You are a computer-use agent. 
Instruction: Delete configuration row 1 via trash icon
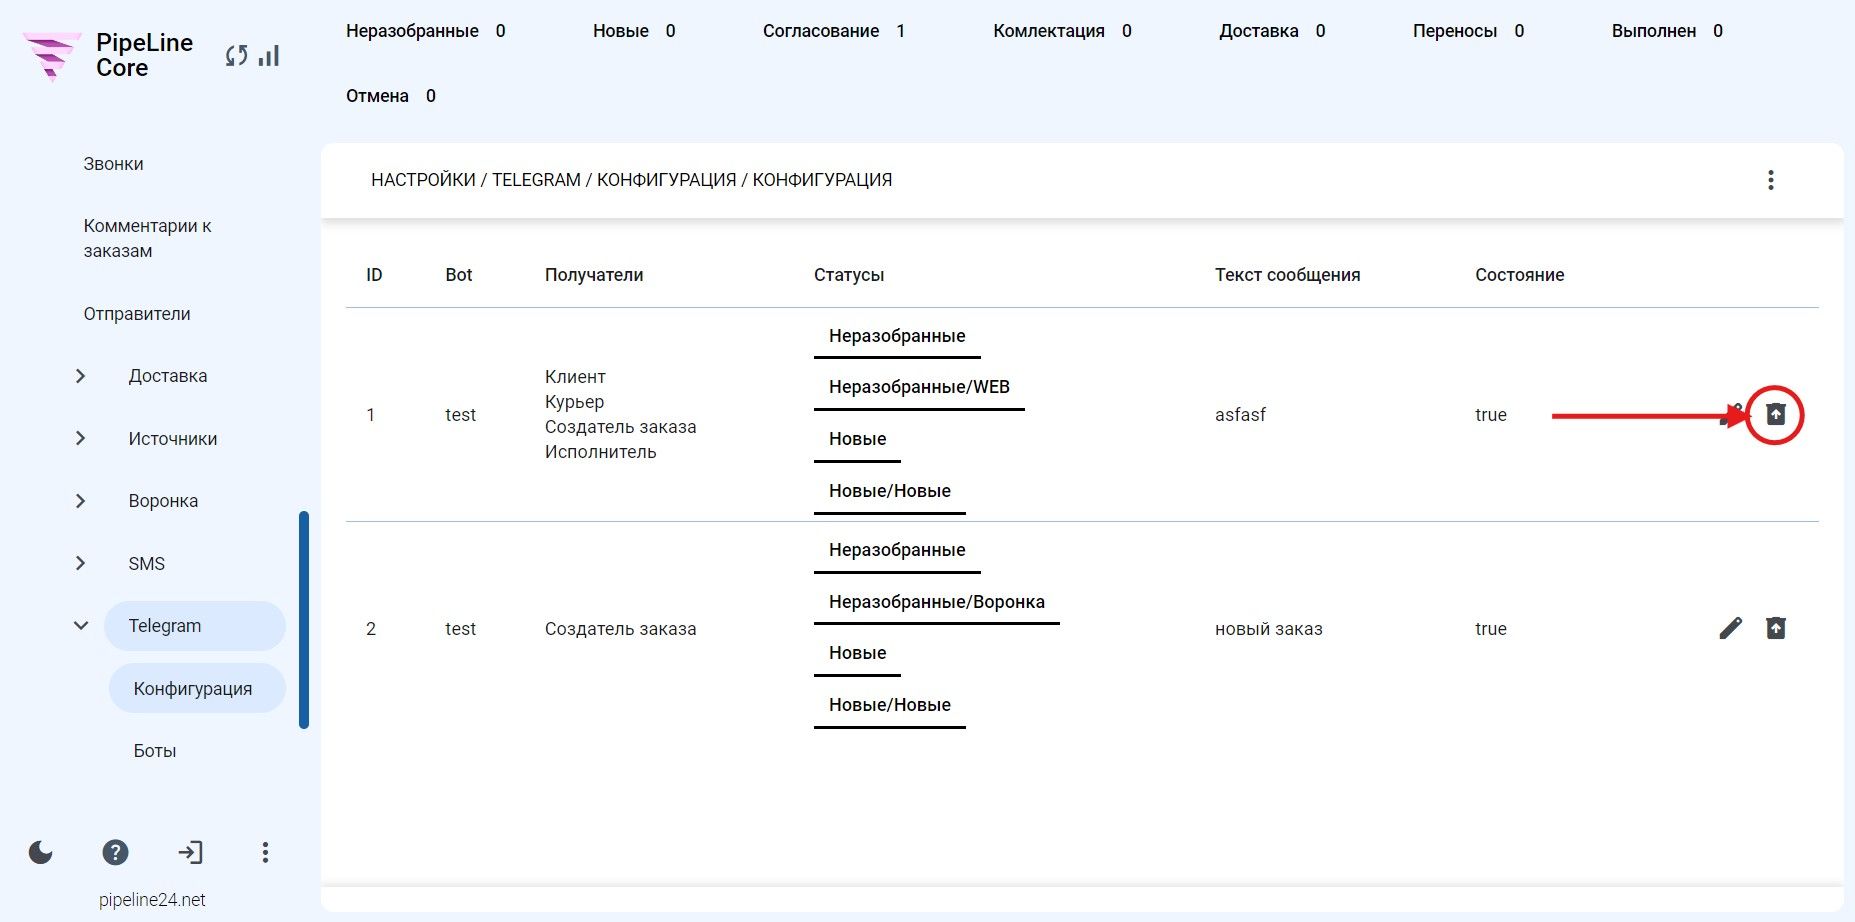[x=1776, y=414]
